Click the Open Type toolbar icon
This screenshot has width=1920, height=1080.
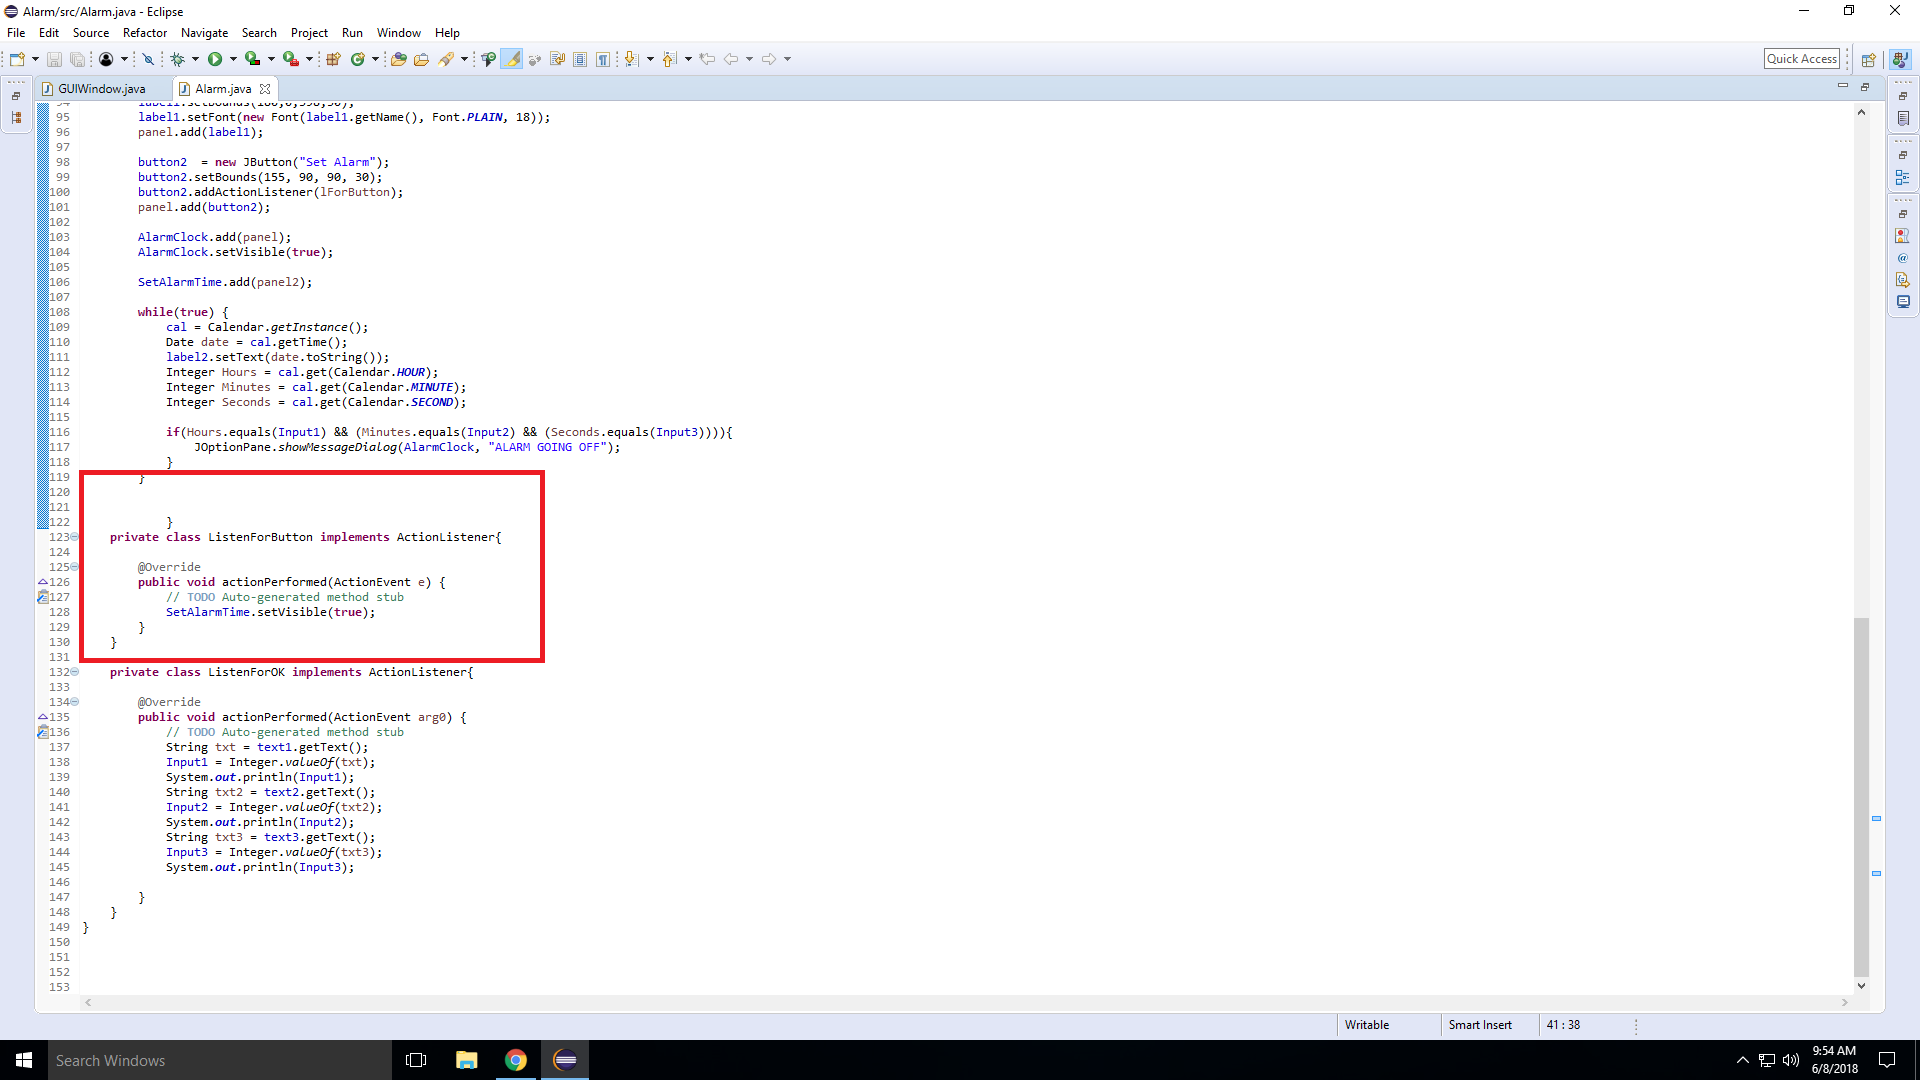398,59
